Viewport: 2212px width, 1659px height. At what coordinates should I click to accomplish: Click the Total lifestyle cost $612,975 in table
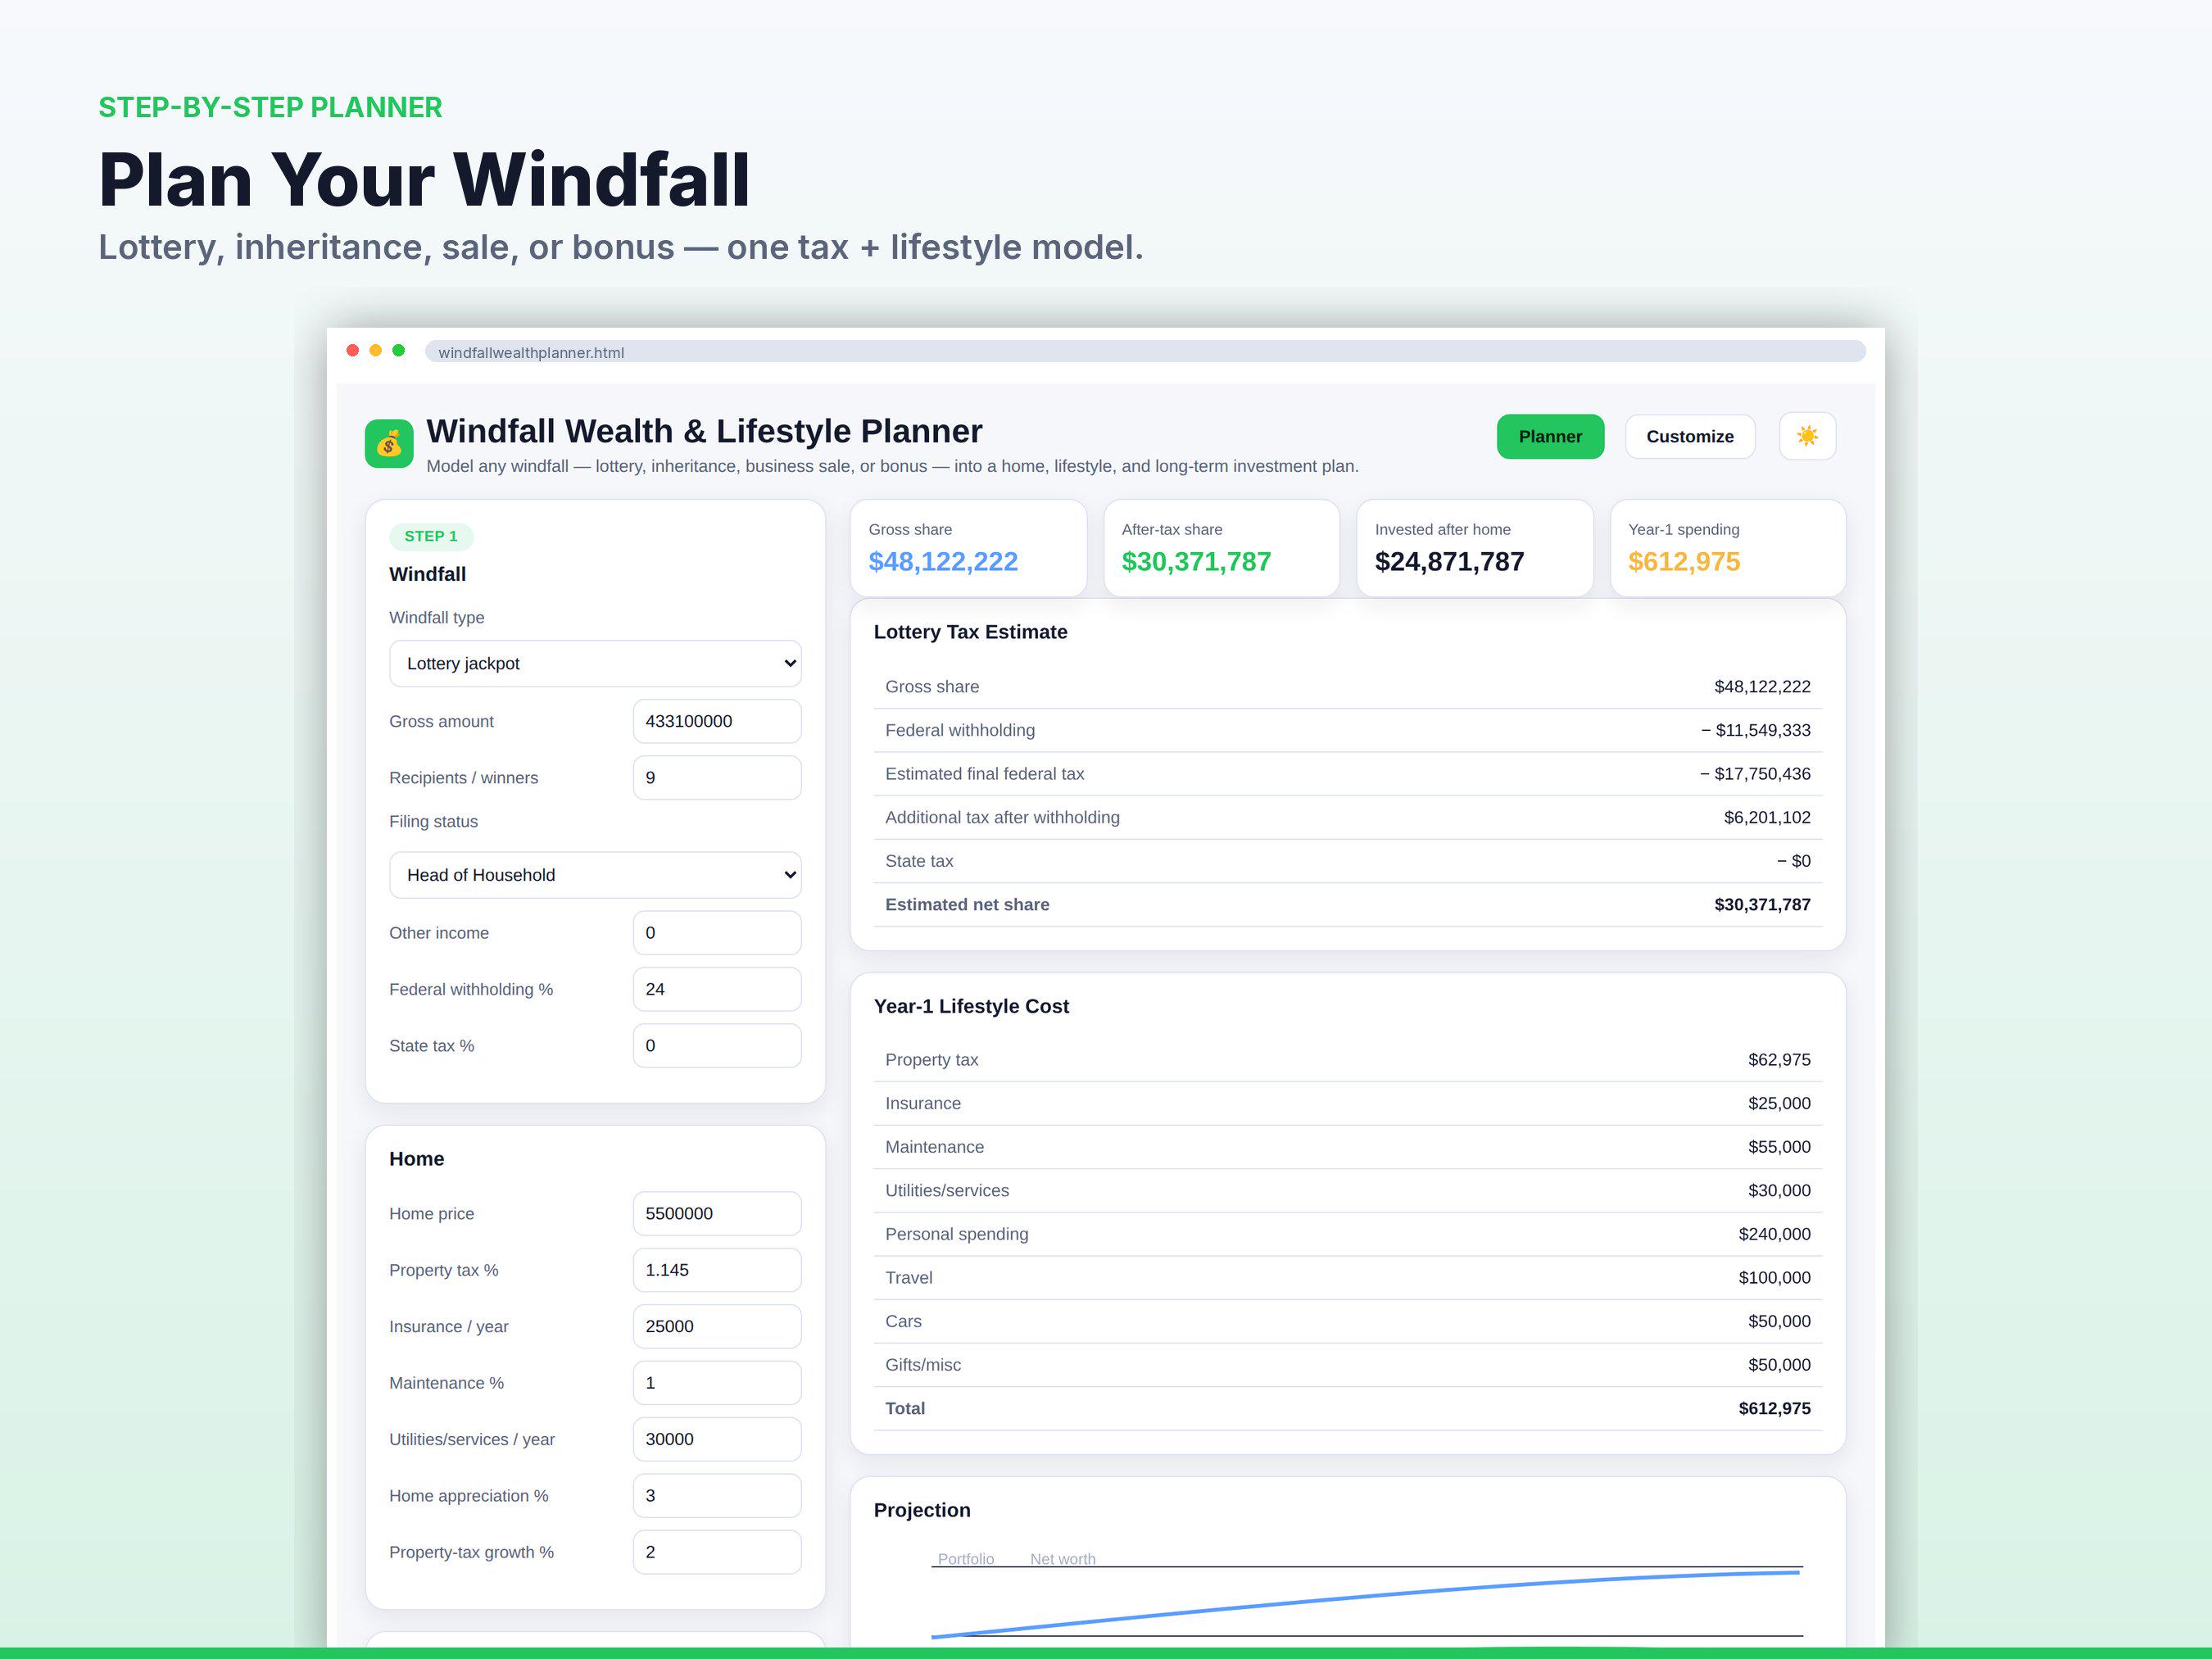[x=1774, y=1408]
